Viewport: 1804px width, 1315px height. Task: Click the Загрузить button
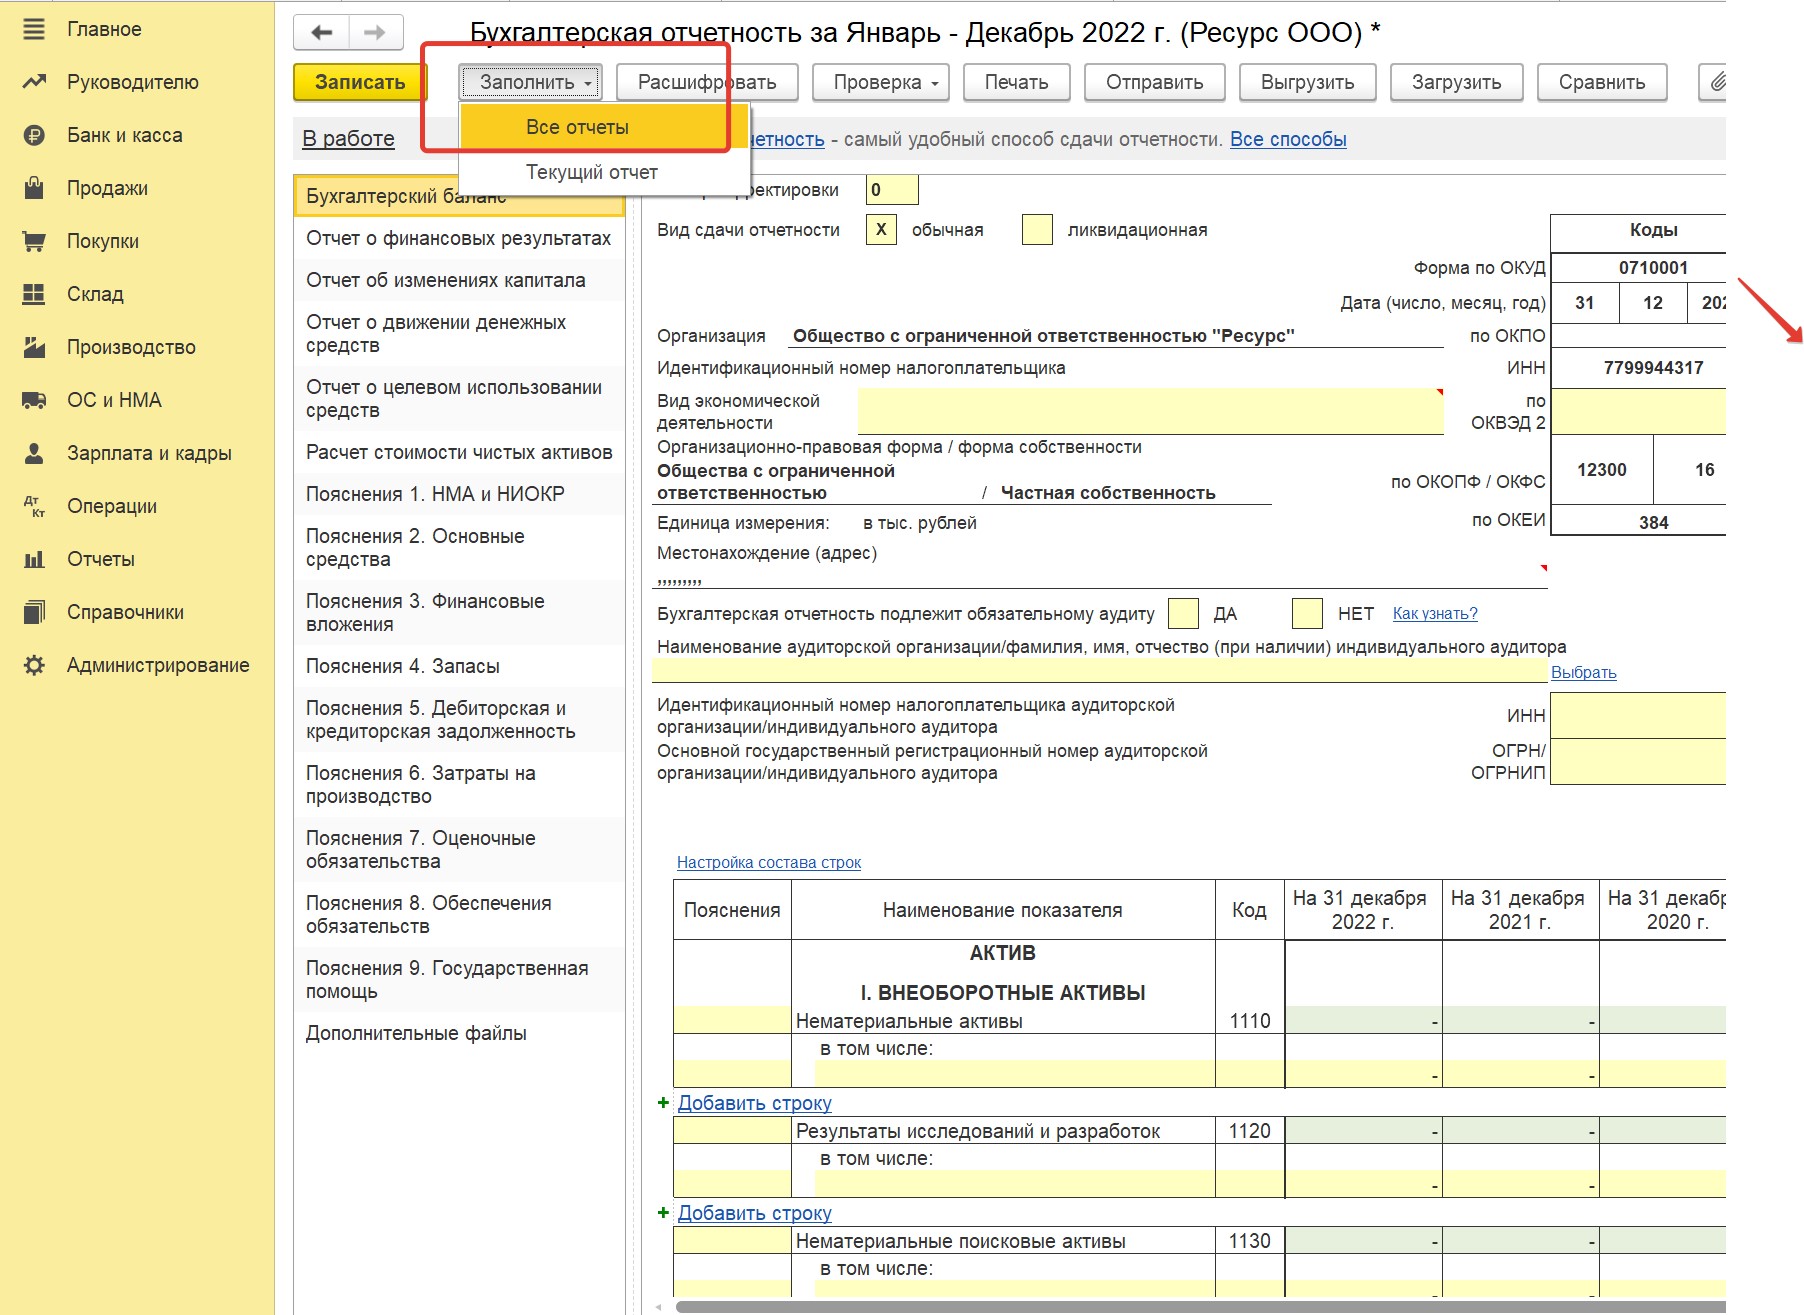(x=1457, y=82)
